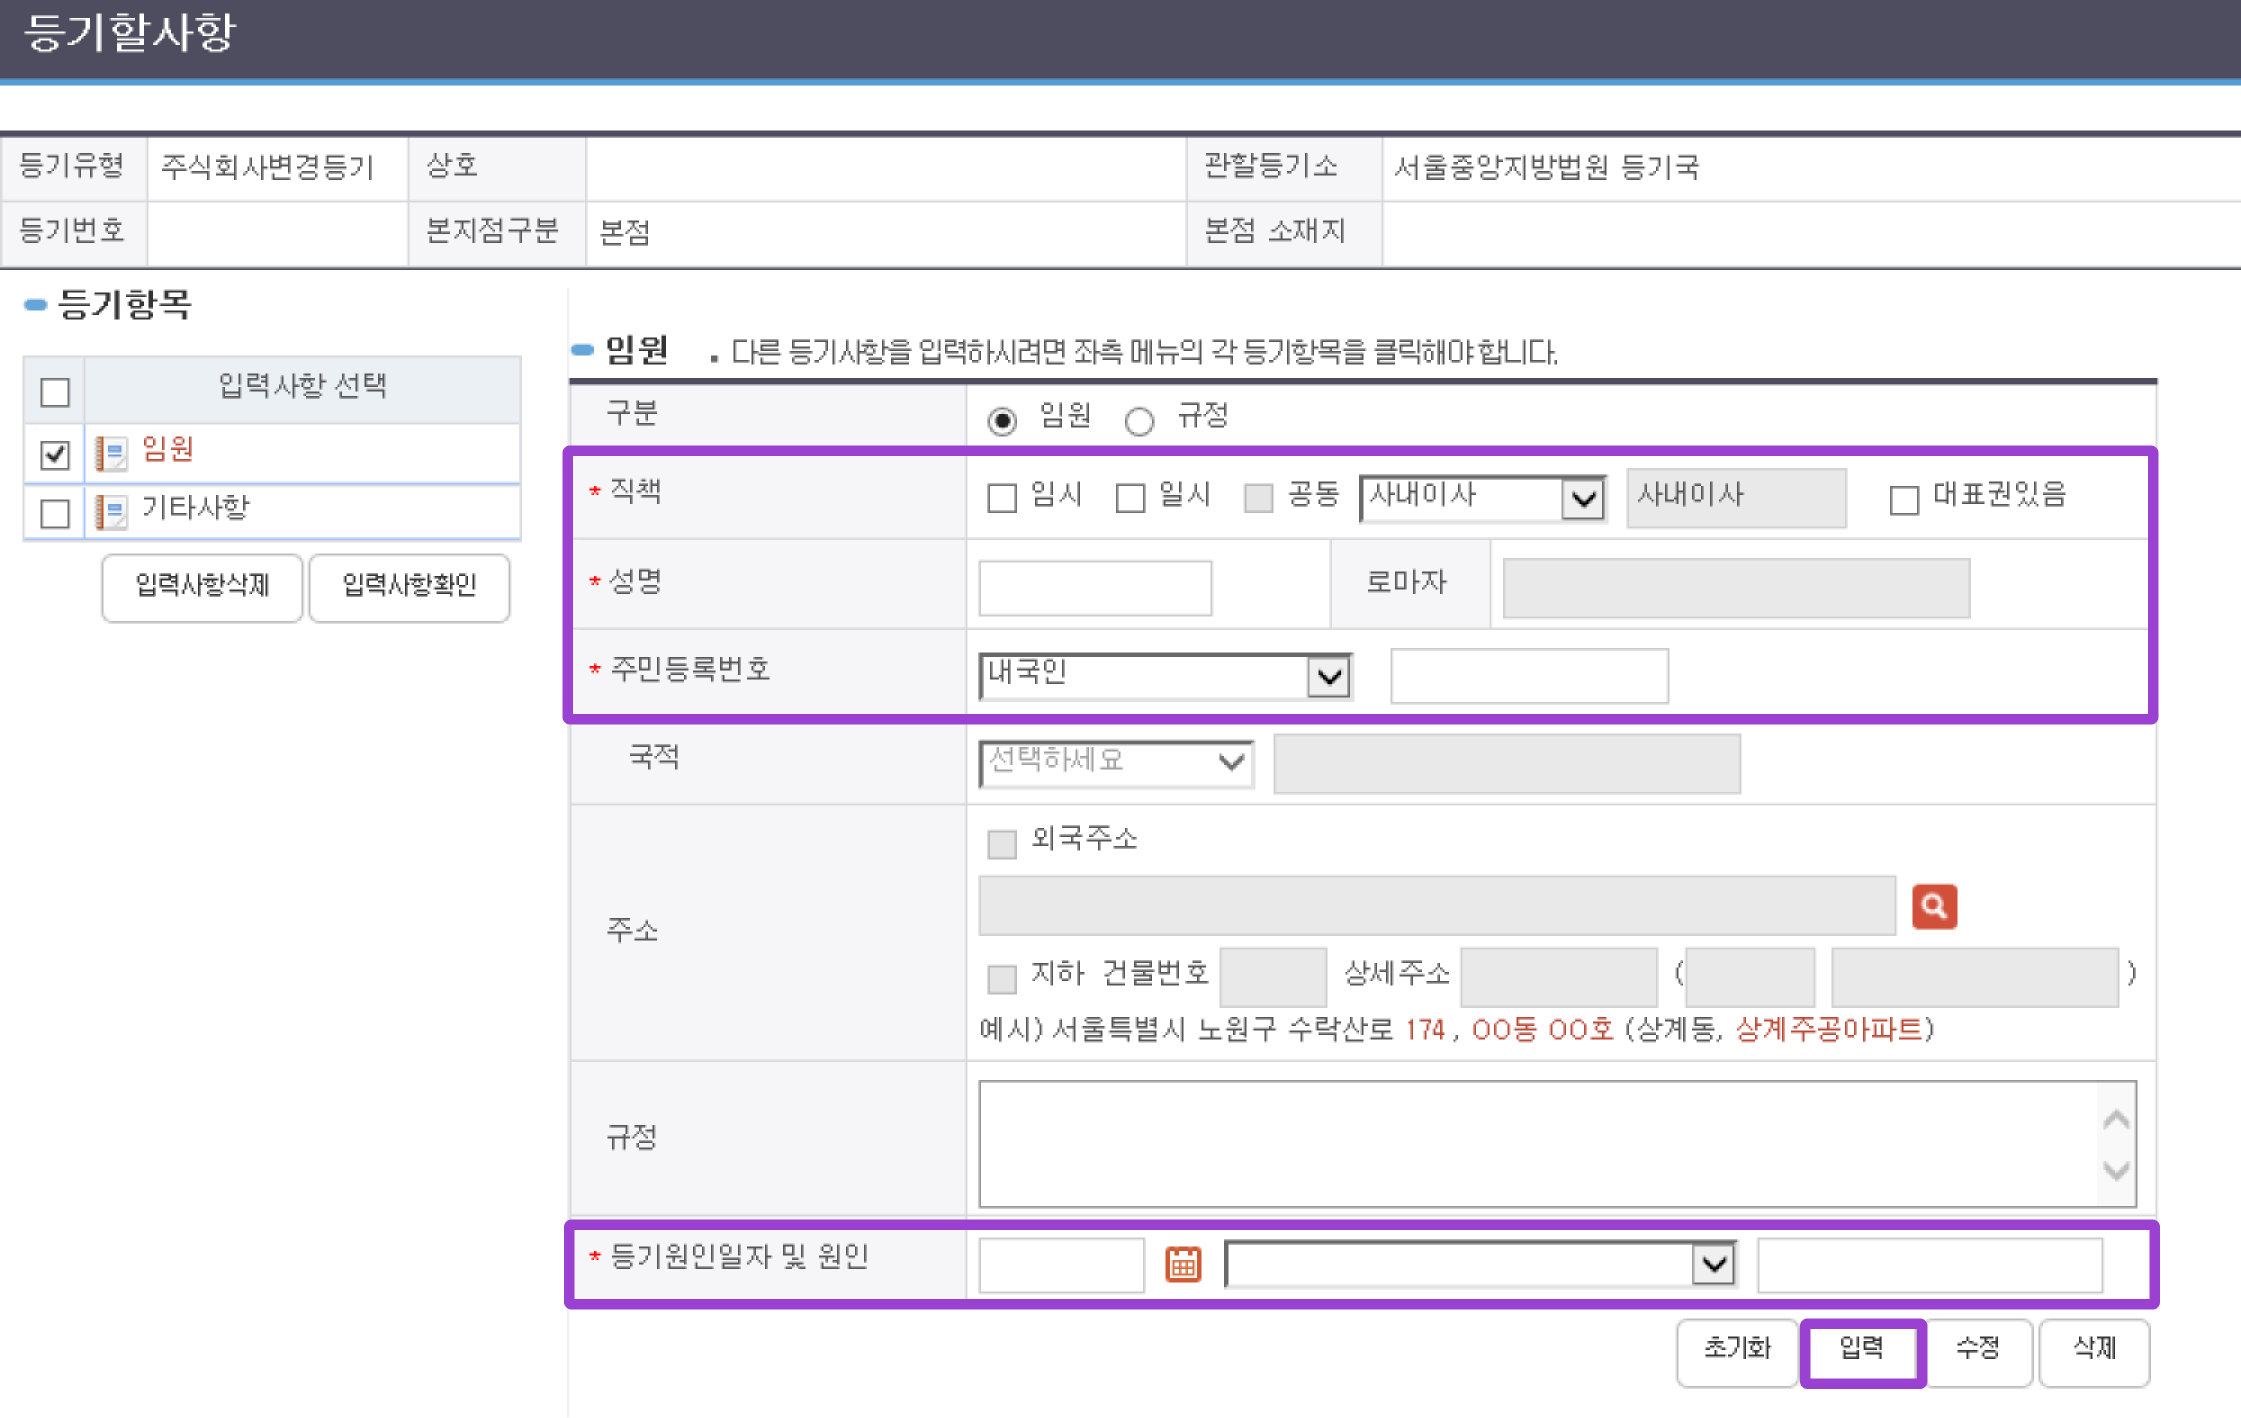The width and height of the screenshot is (2241, 1418).
Task: Select the 임원 radio button under 구분
Action: pyautogui.click(x=1002, y=421)
